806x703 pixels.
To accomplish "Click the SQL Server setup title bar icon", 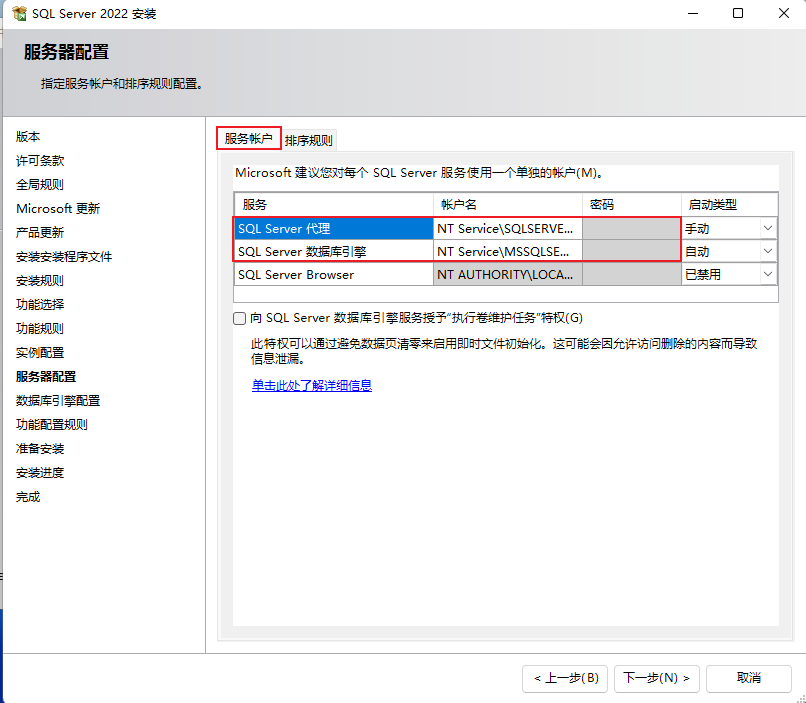I will pos(20,13).
